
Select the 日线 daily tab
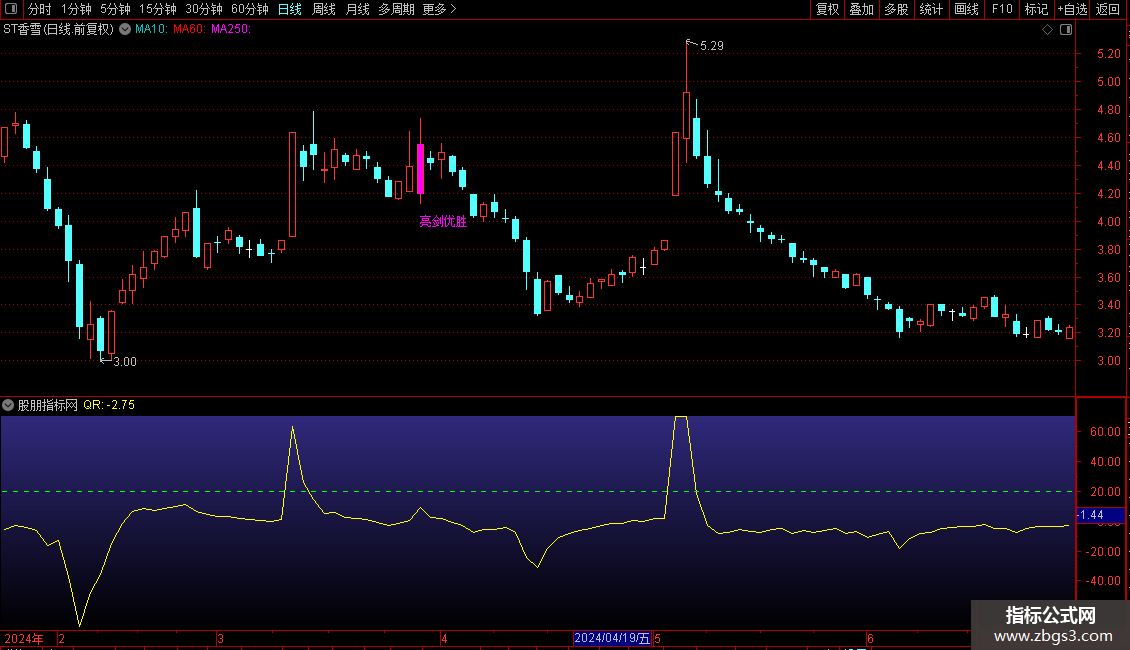coord(290,9)
